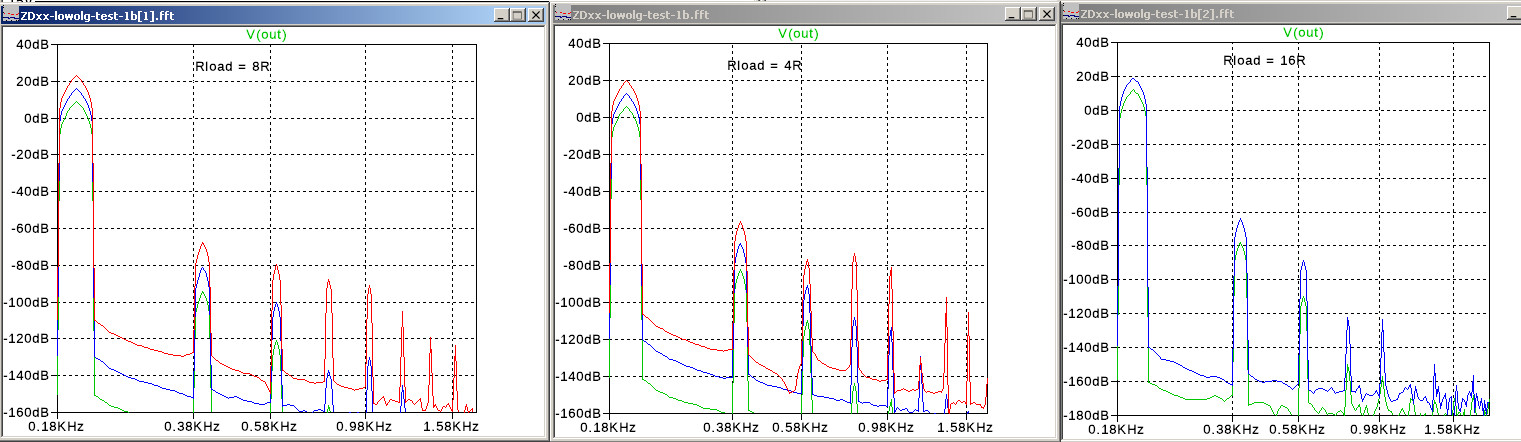
Task: Close the ZDxx-lowolg-test-1b.fft window
Action: click(x=1045, y=15)
